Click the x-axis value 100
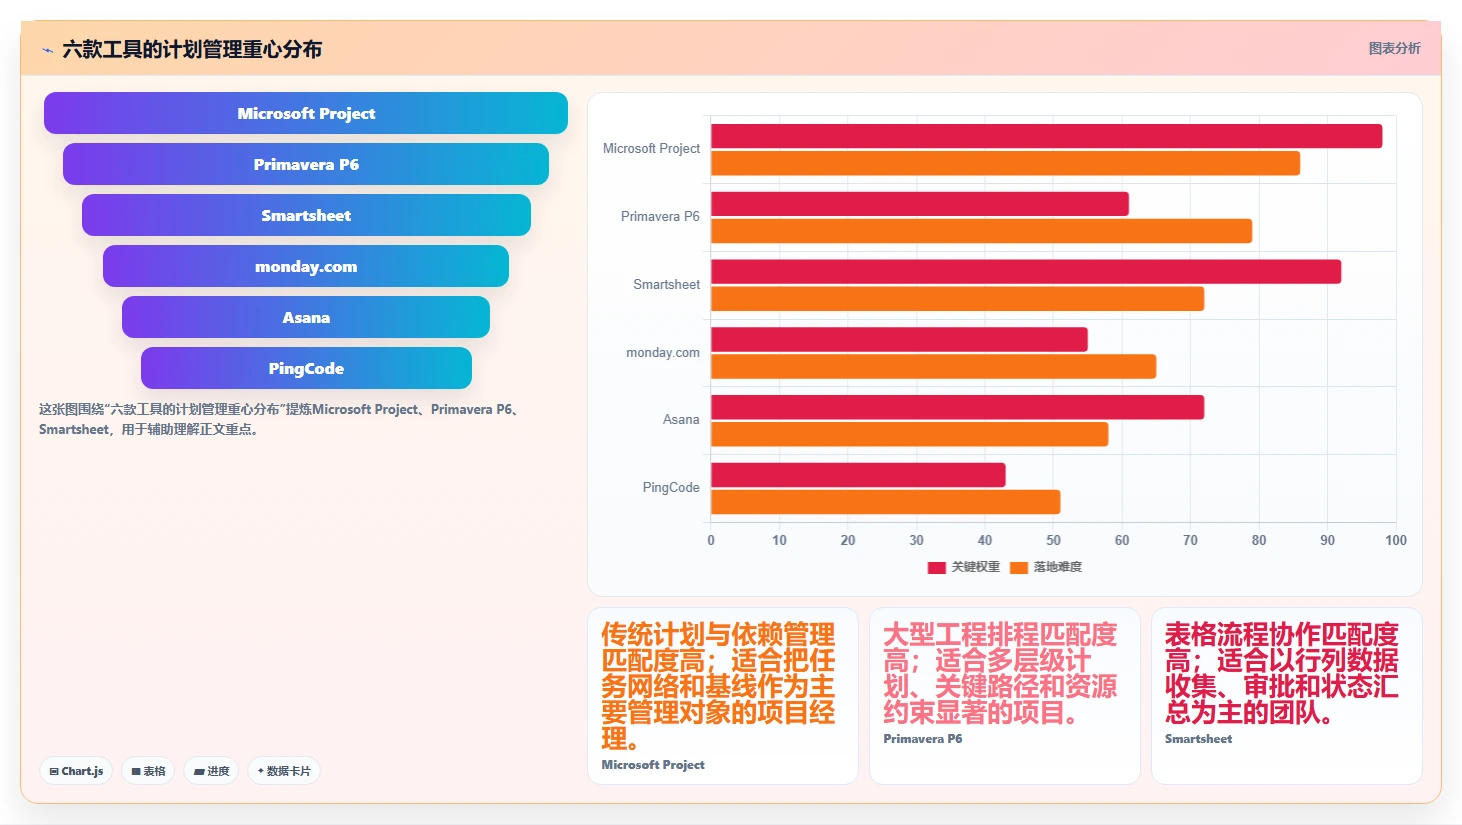Viewport: 1462px width, 825px height. click(1396, 540)
